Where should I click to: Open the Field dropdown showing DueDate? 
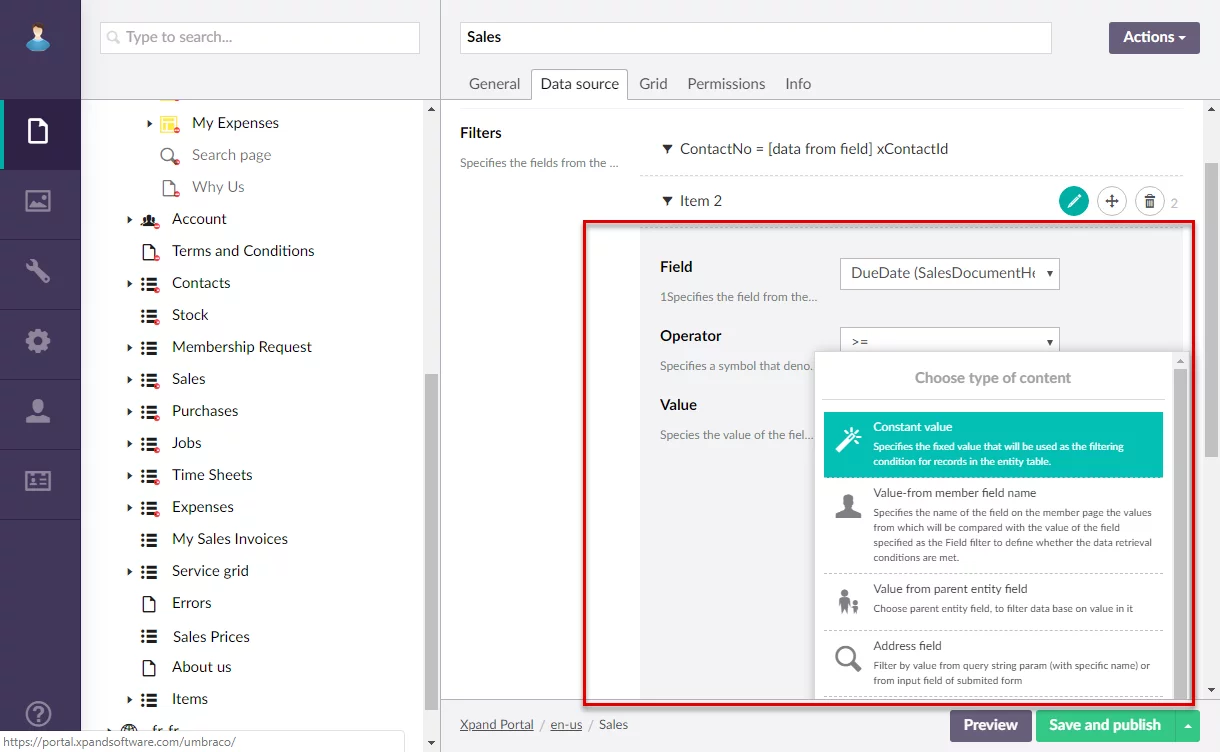(949, 273)
